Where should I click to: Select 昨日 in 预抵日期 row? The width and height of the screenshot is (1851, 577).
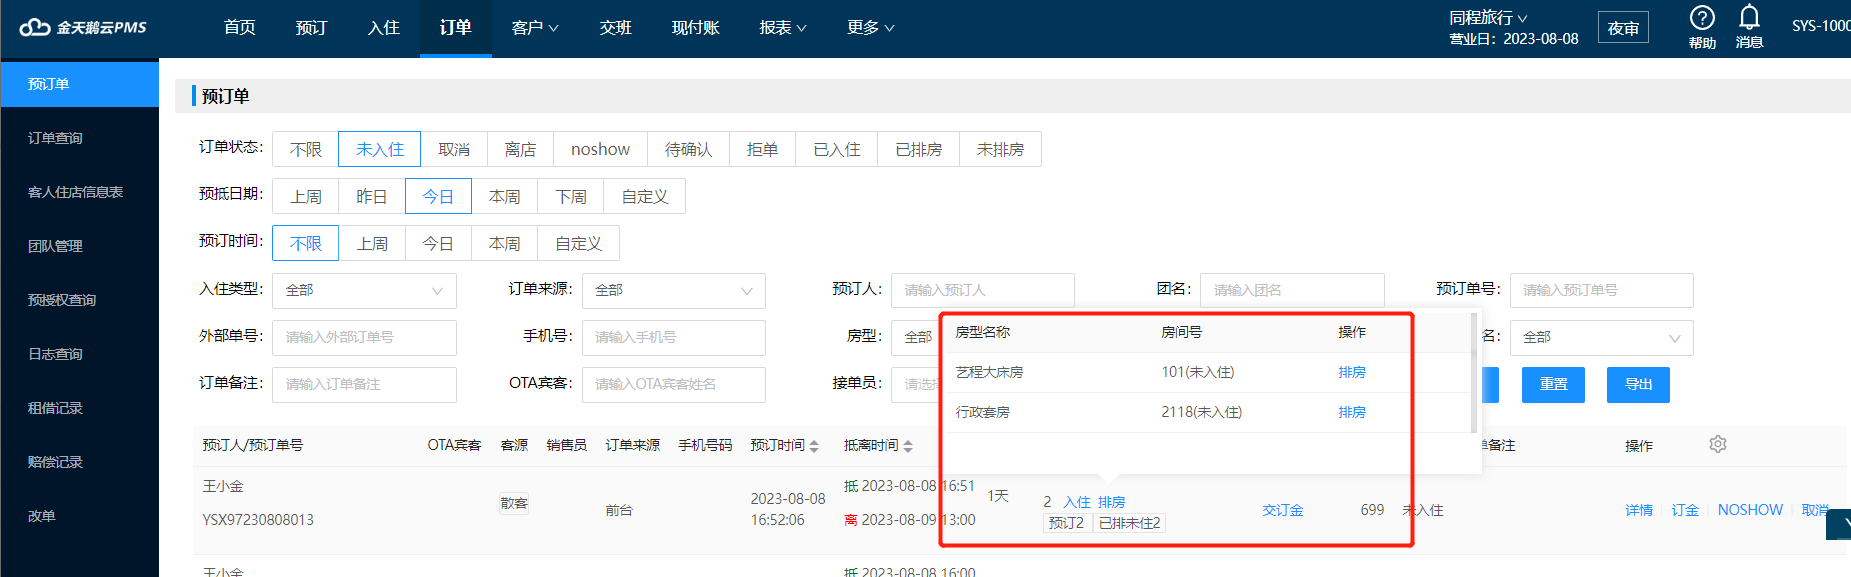tap(372, 196)
